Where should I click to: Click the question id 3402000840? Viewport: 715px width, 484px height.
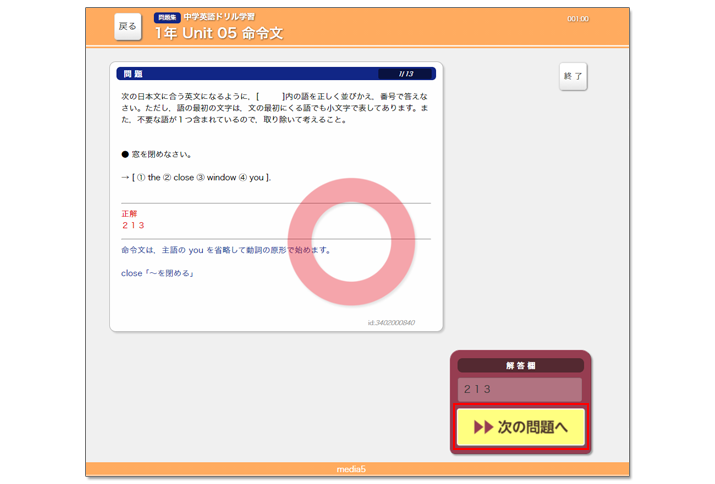point(391,323)
